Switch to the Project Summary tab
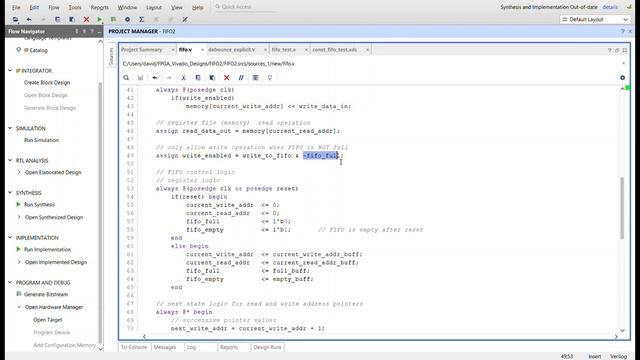Screen dimensions: 640x360 (x=142, y=50)
